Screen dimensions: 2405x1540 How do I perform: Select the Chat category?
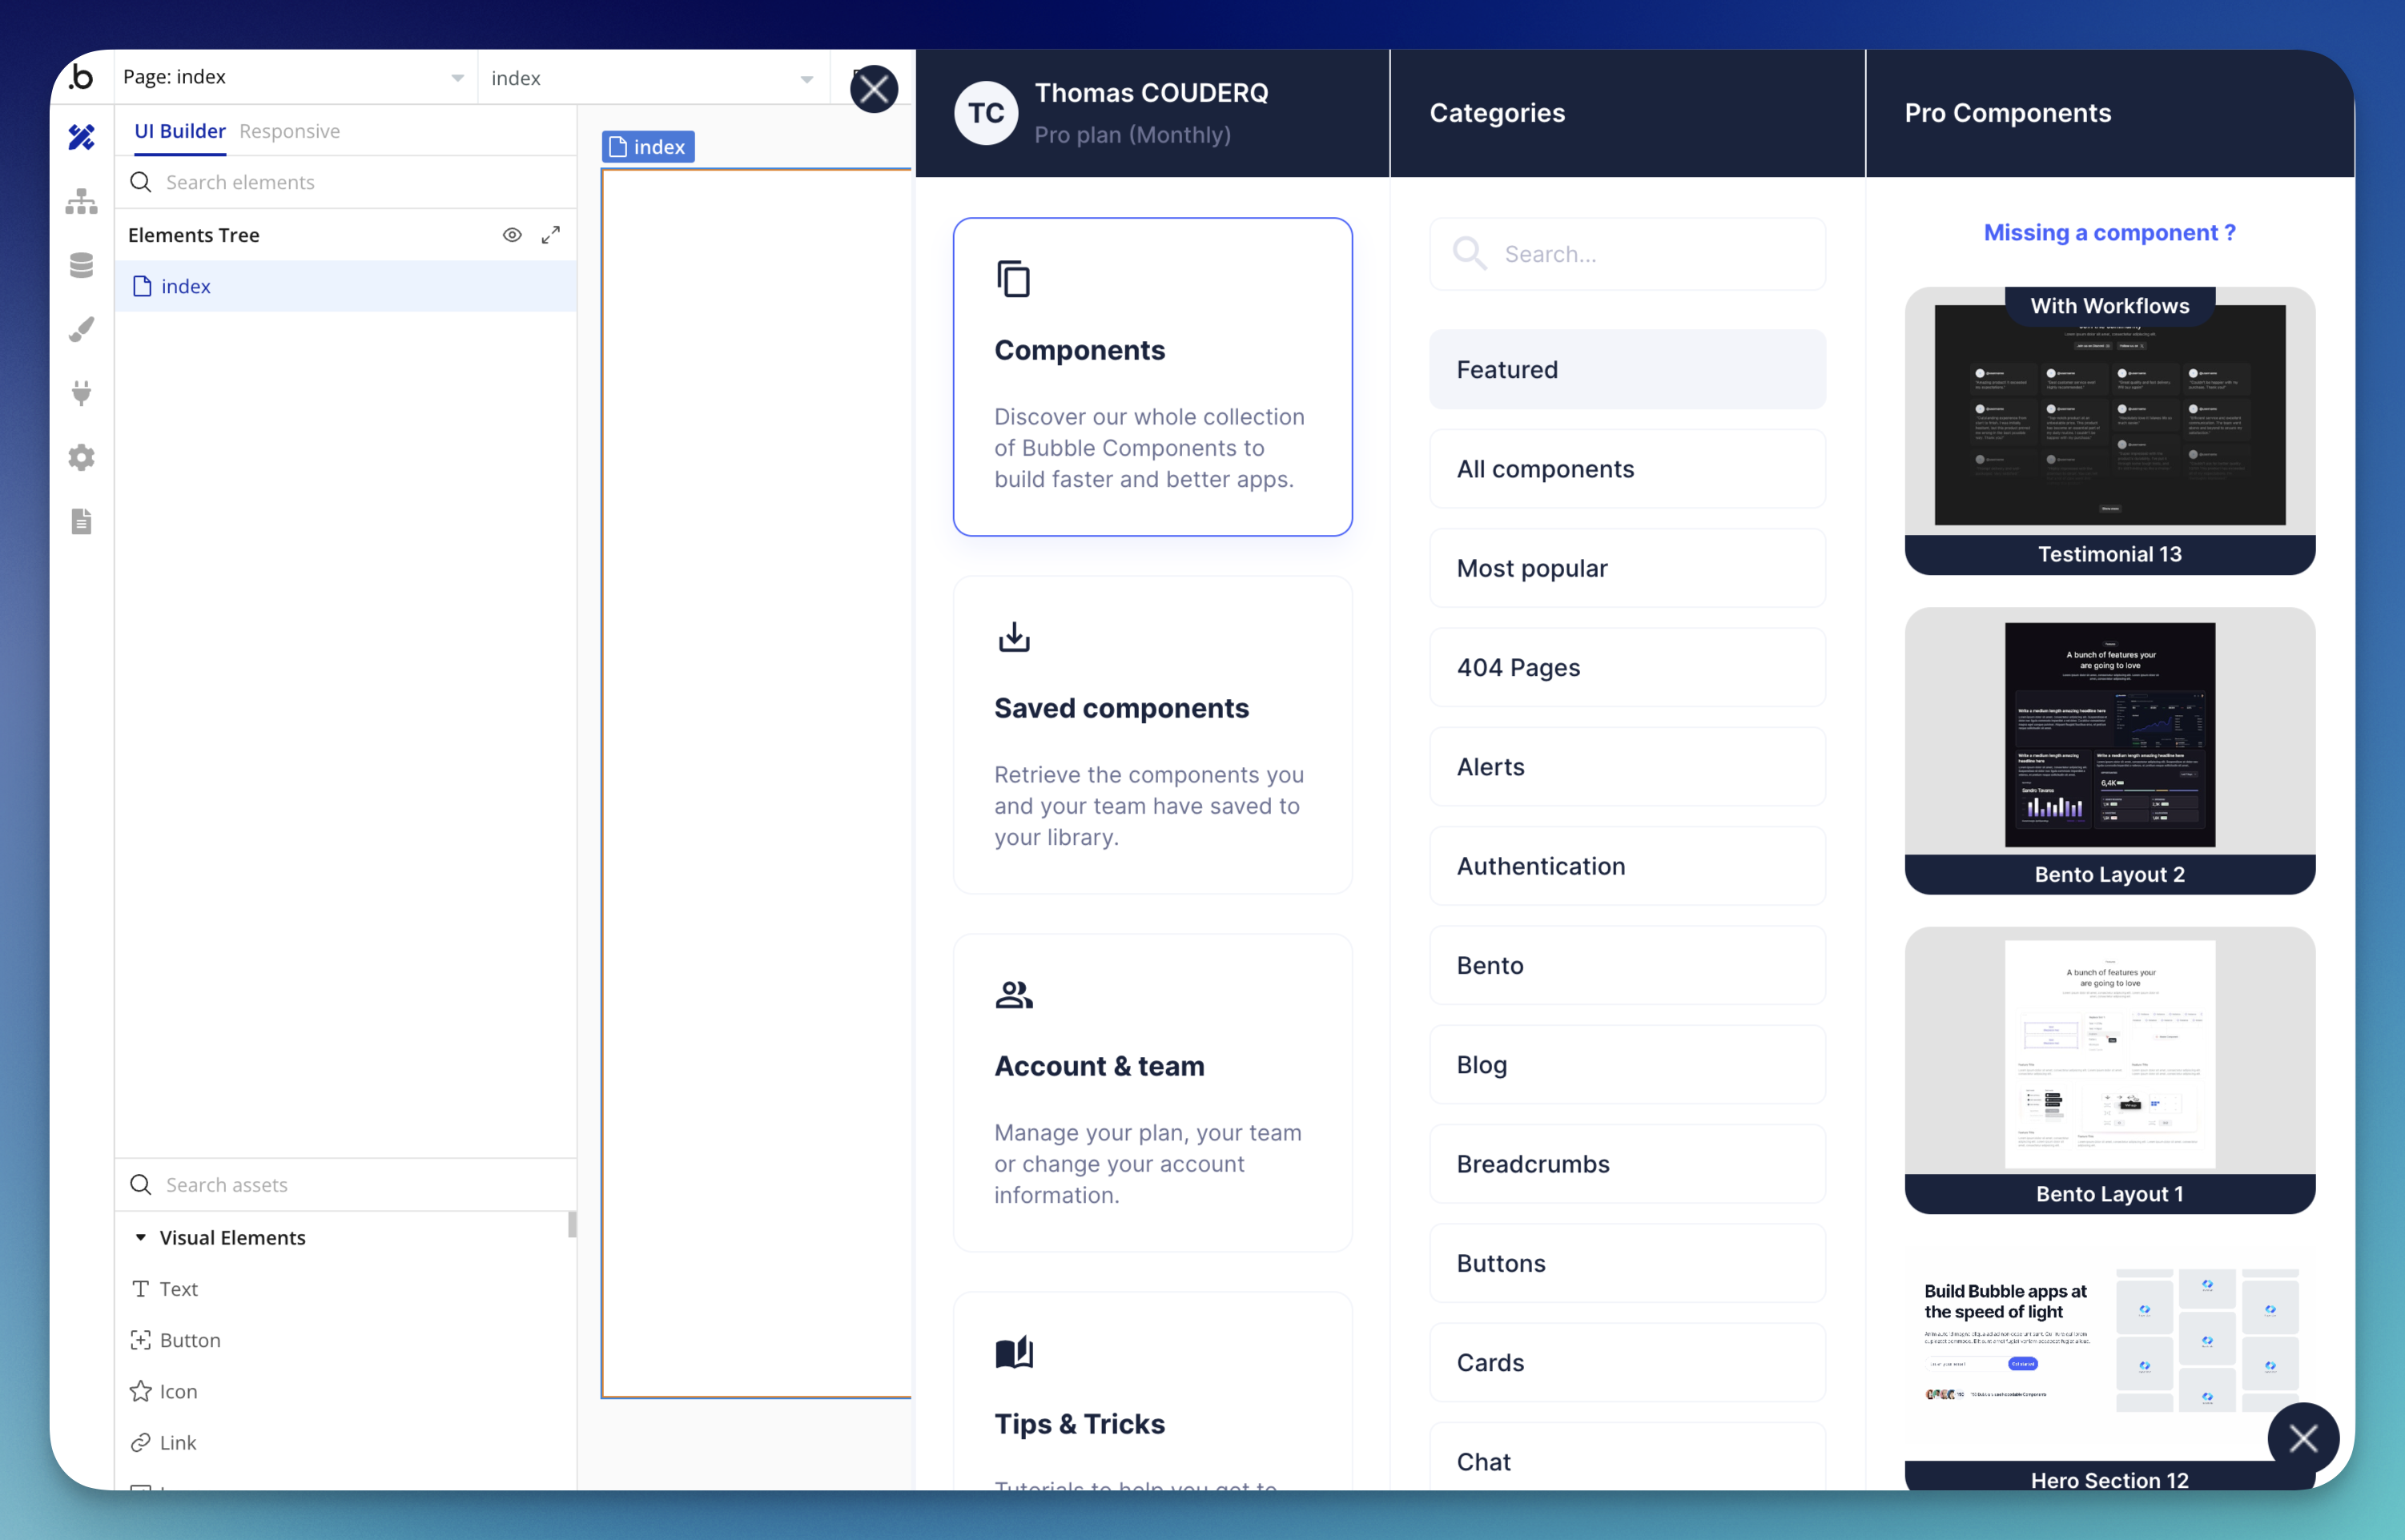[1627, 1456]
